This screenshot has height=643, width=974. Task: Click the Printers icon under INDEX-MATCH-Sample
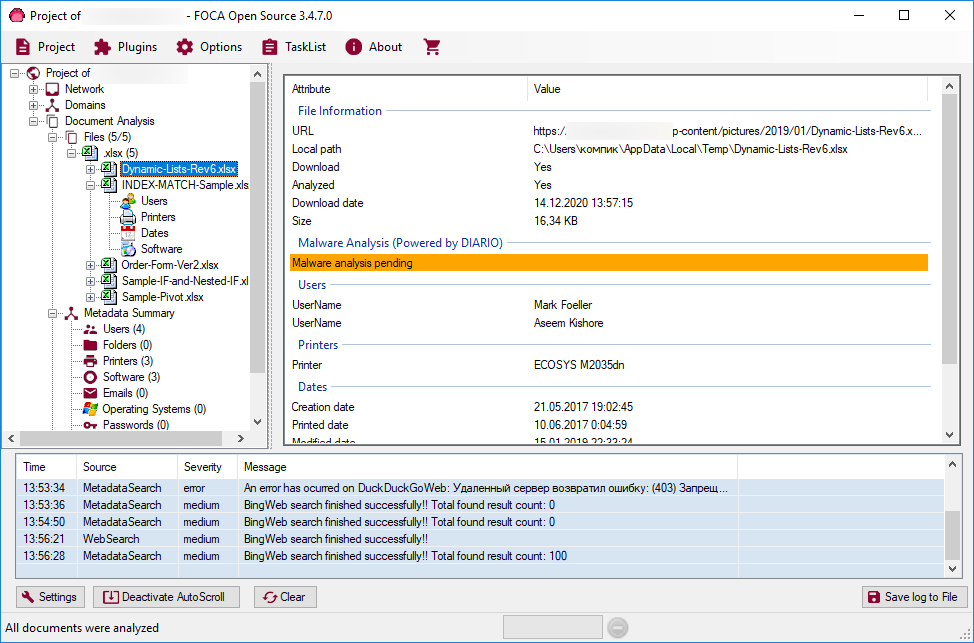128,217
